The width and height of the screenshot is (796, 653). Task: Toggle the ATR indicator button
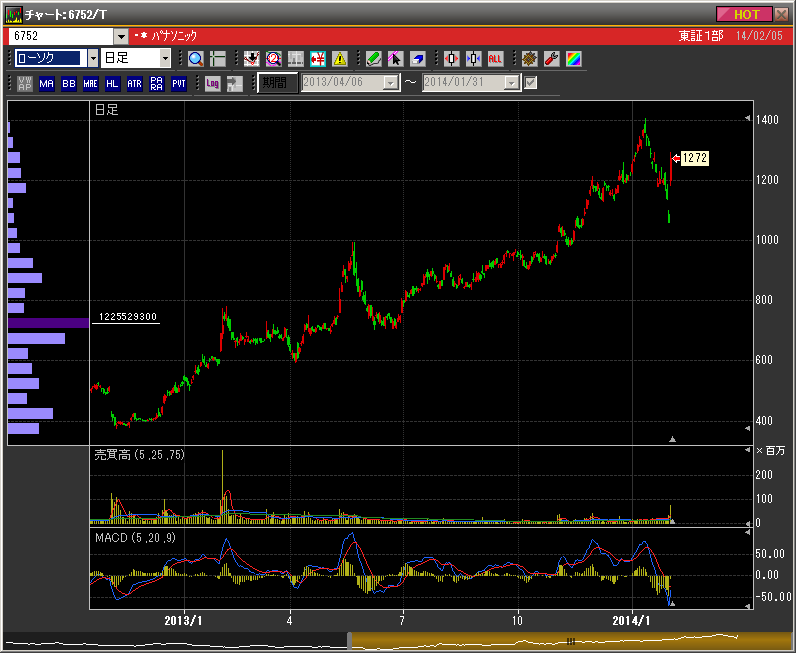pos(134,84)
